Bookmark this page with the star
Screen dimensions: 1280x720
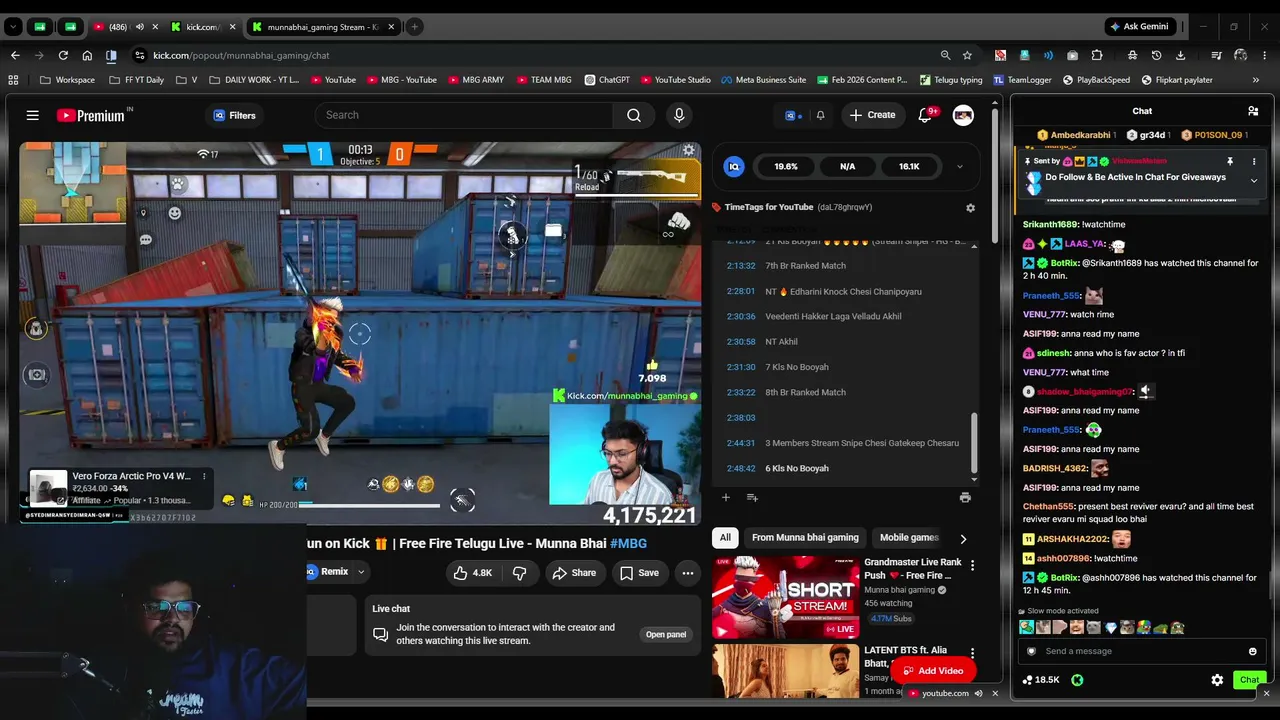point(967,55)
